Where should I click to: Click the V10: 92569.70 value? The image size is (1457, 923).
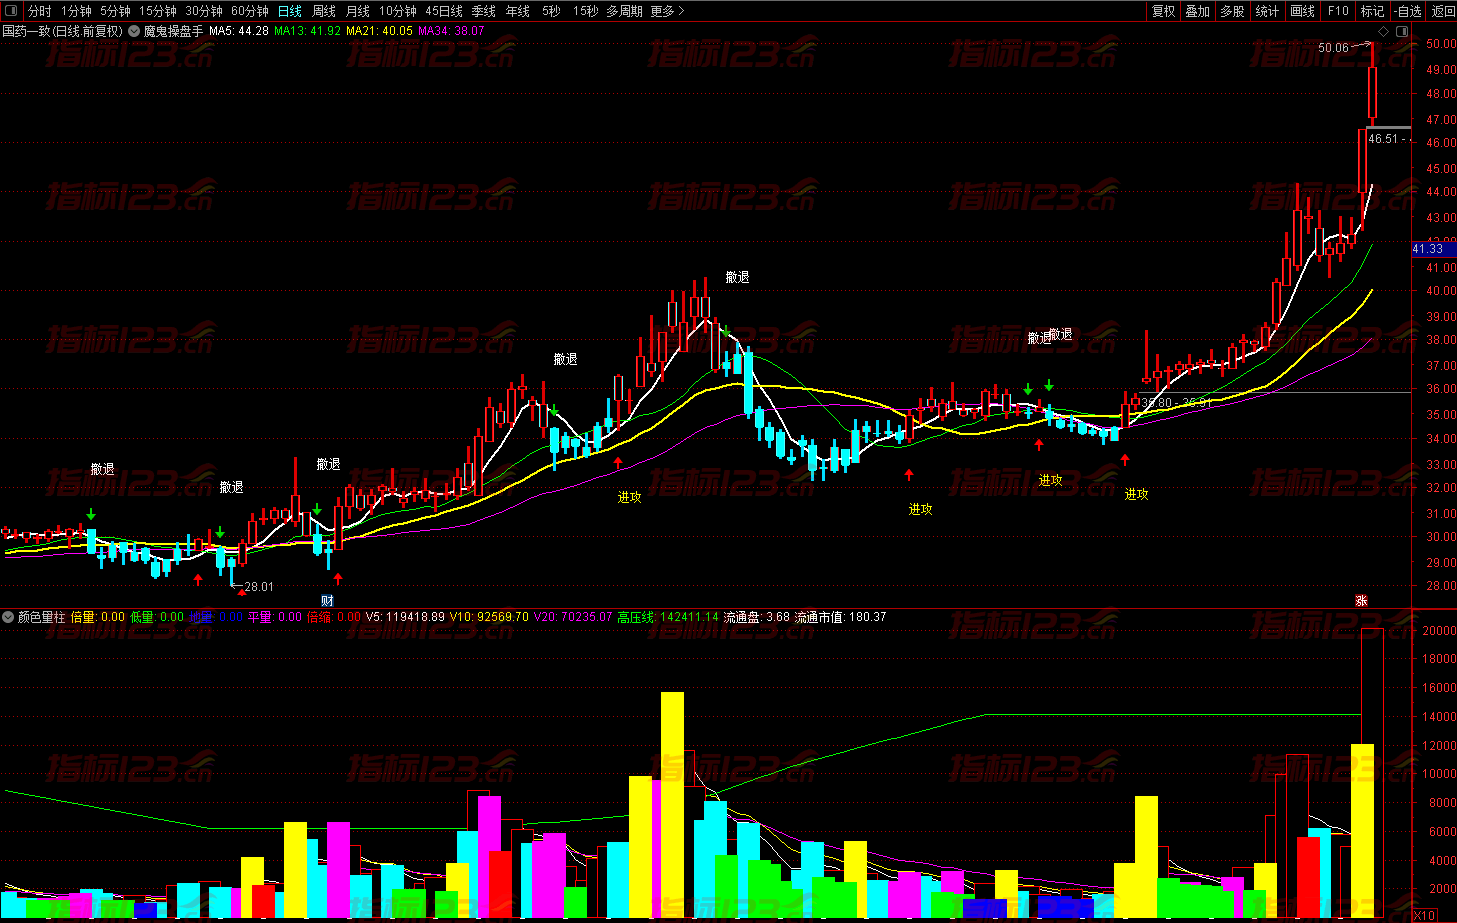coord(489,617)
